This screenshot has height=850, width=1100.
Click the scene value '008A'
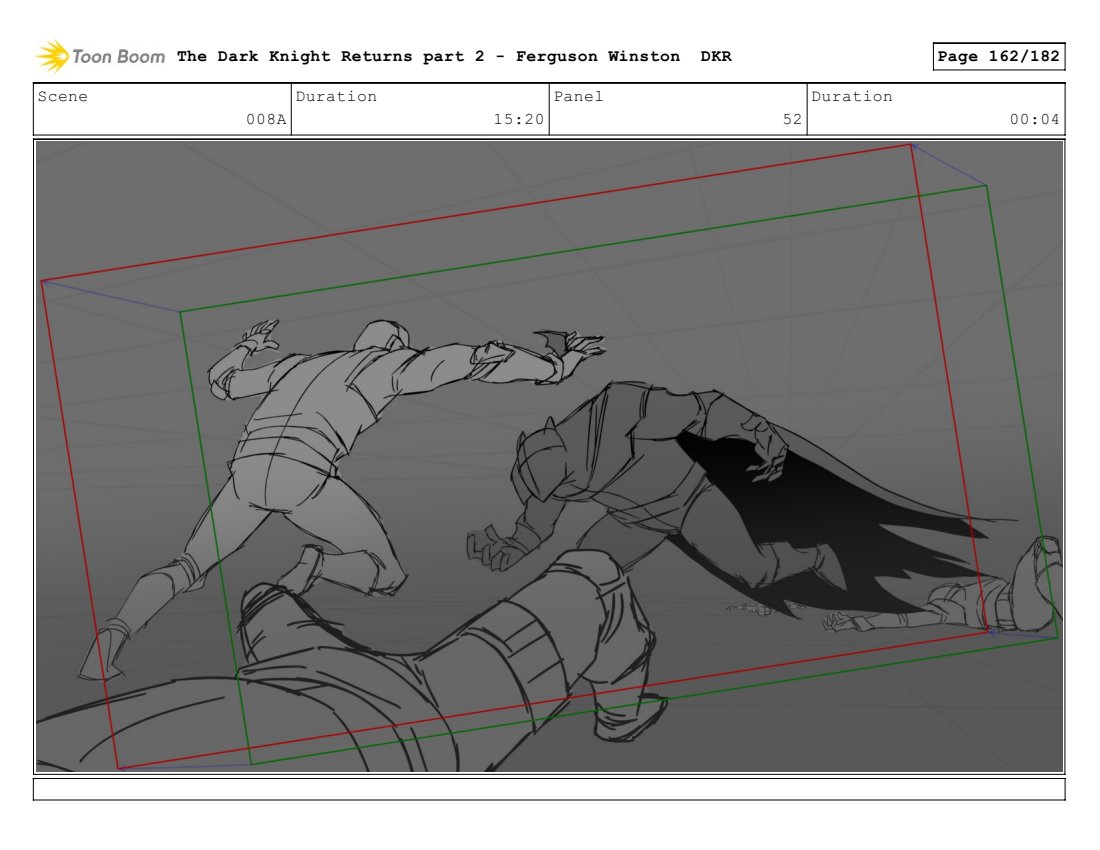point(266,119)
